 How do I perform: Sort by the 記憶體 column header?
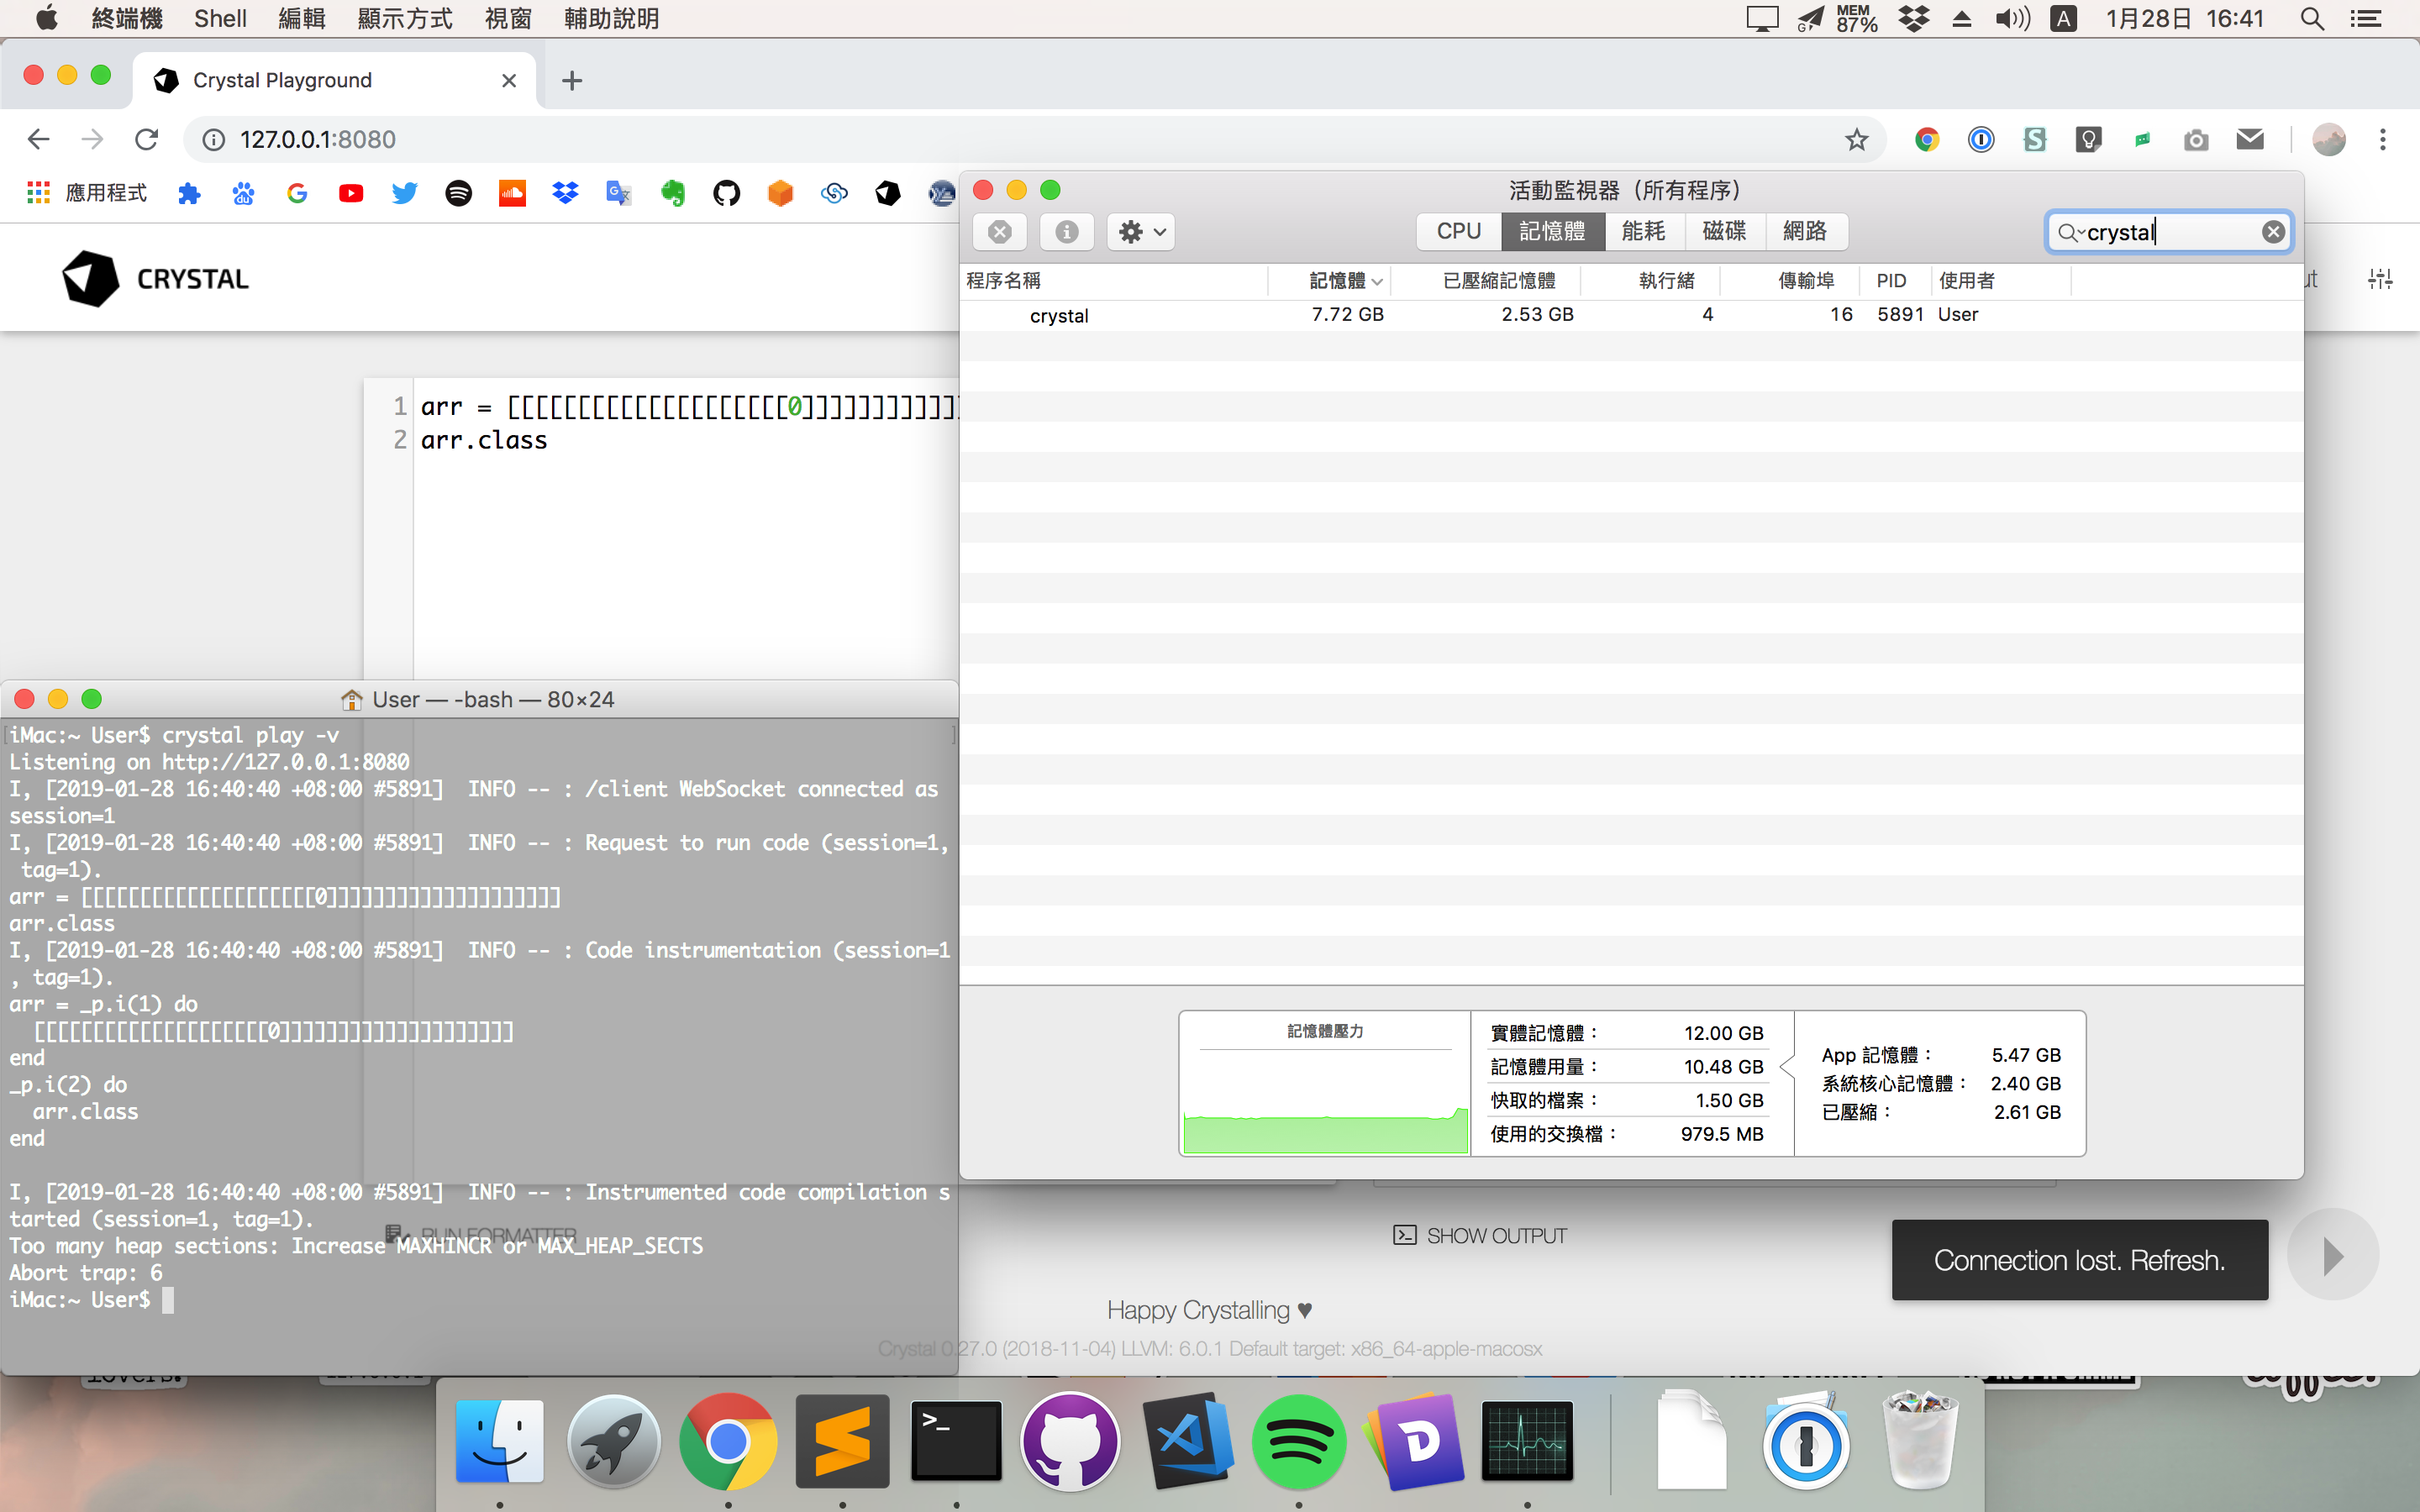point(1336,281)
